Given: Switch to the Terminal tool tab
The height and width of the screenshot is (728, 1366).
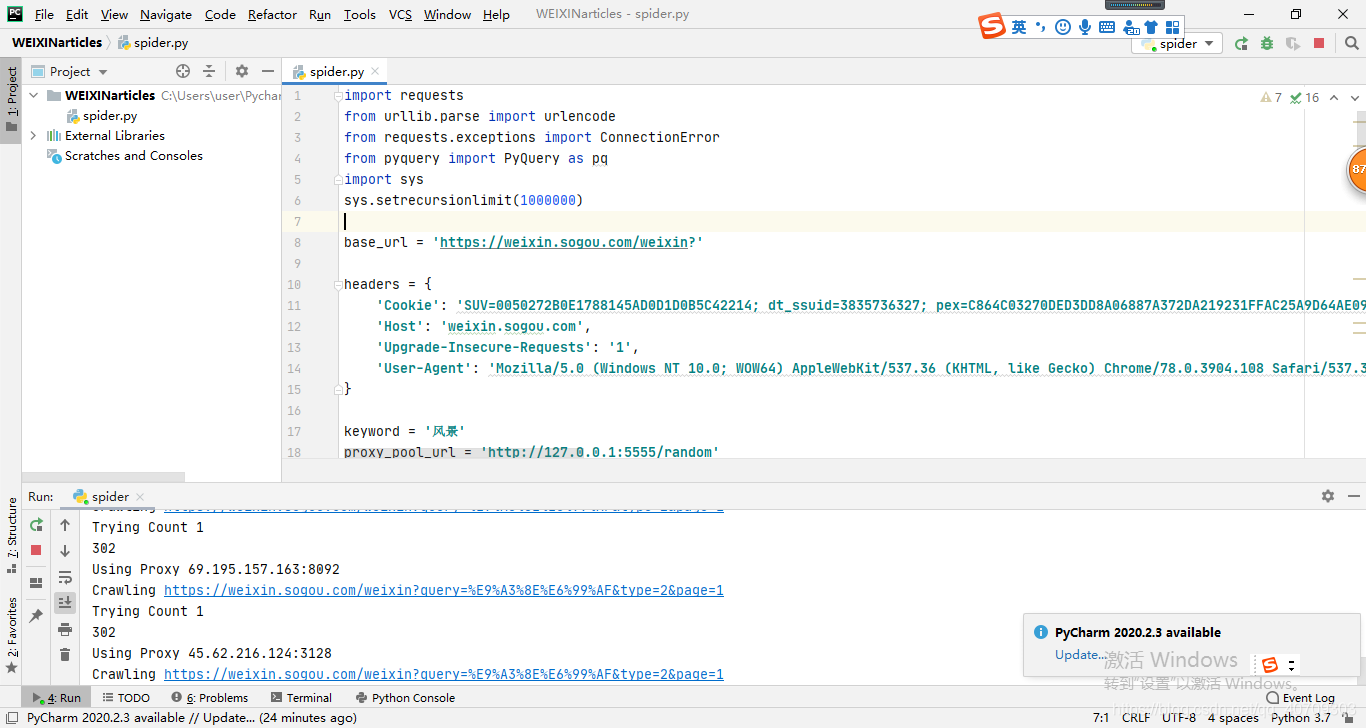Looking at the screenshot, I should [301, 698].
